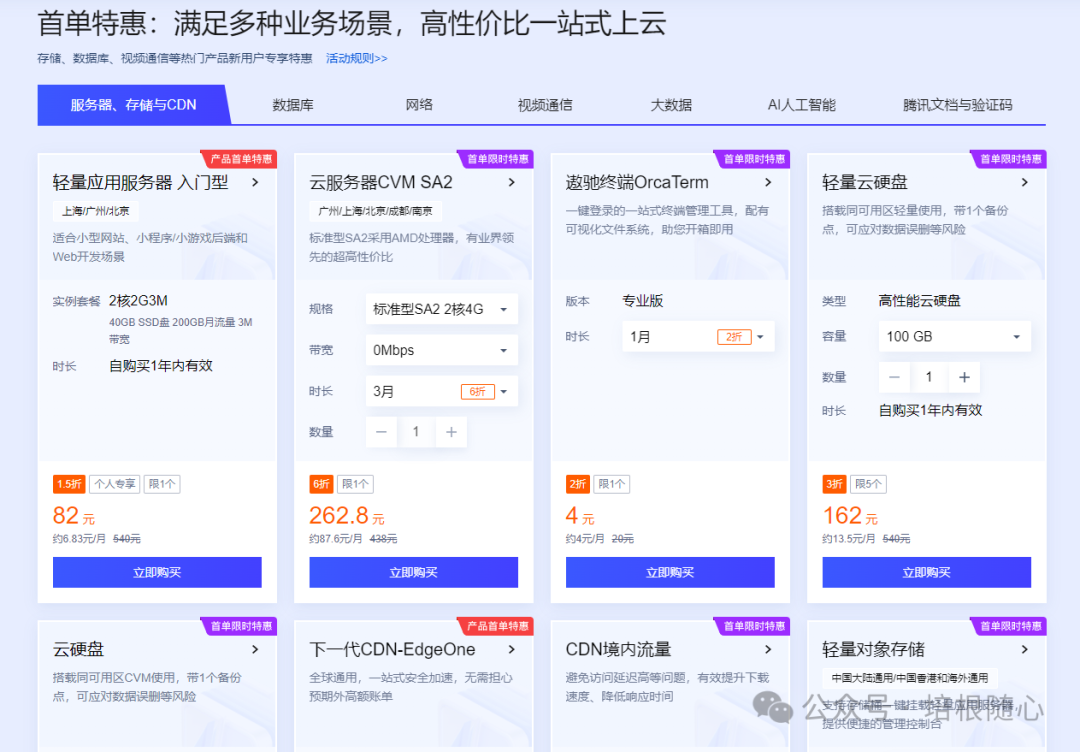Image resolution: width=1080 pixels, height=752 pixels.
Task: Increase 轻量云硬盘 quantity with plus
Action: tap(964, 377)
